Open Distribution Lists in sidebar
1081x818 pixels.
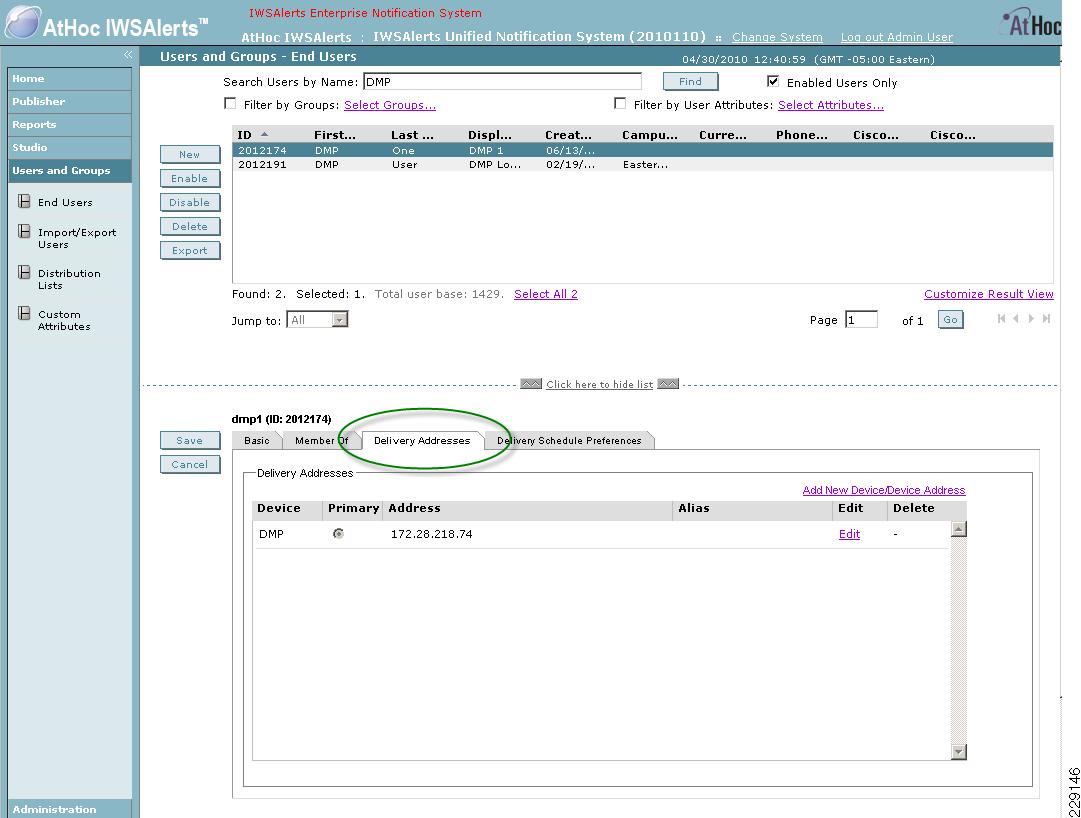69,279
